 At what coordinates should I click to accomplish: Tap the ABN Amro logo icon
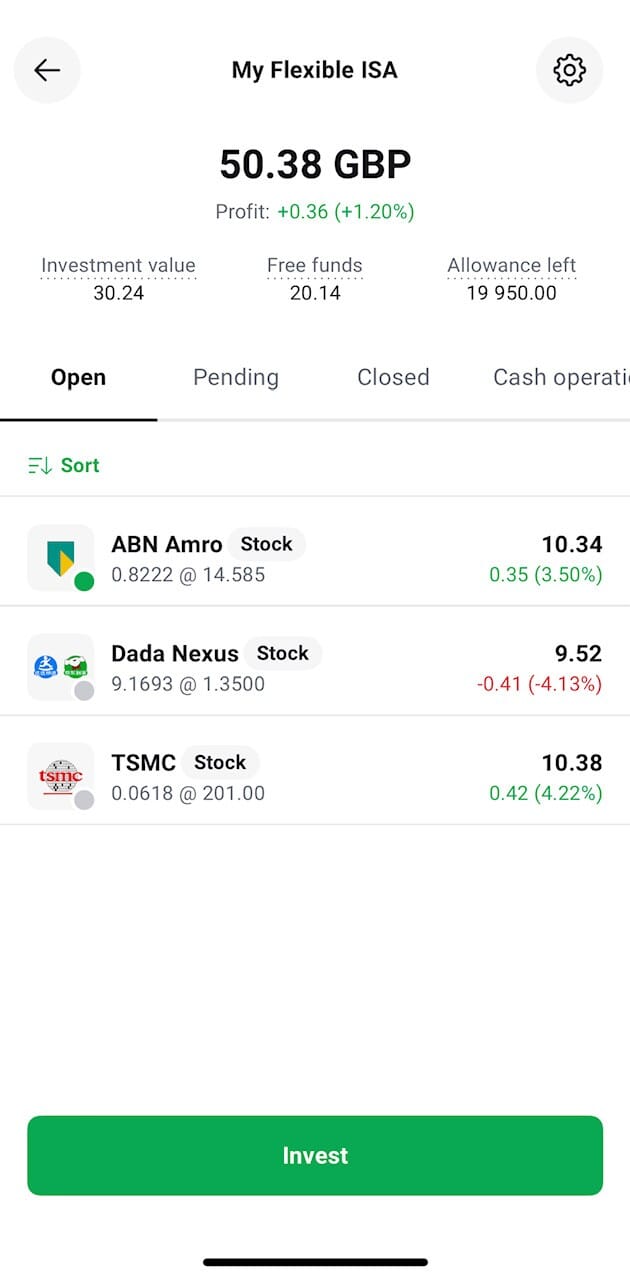click(60, 558)
